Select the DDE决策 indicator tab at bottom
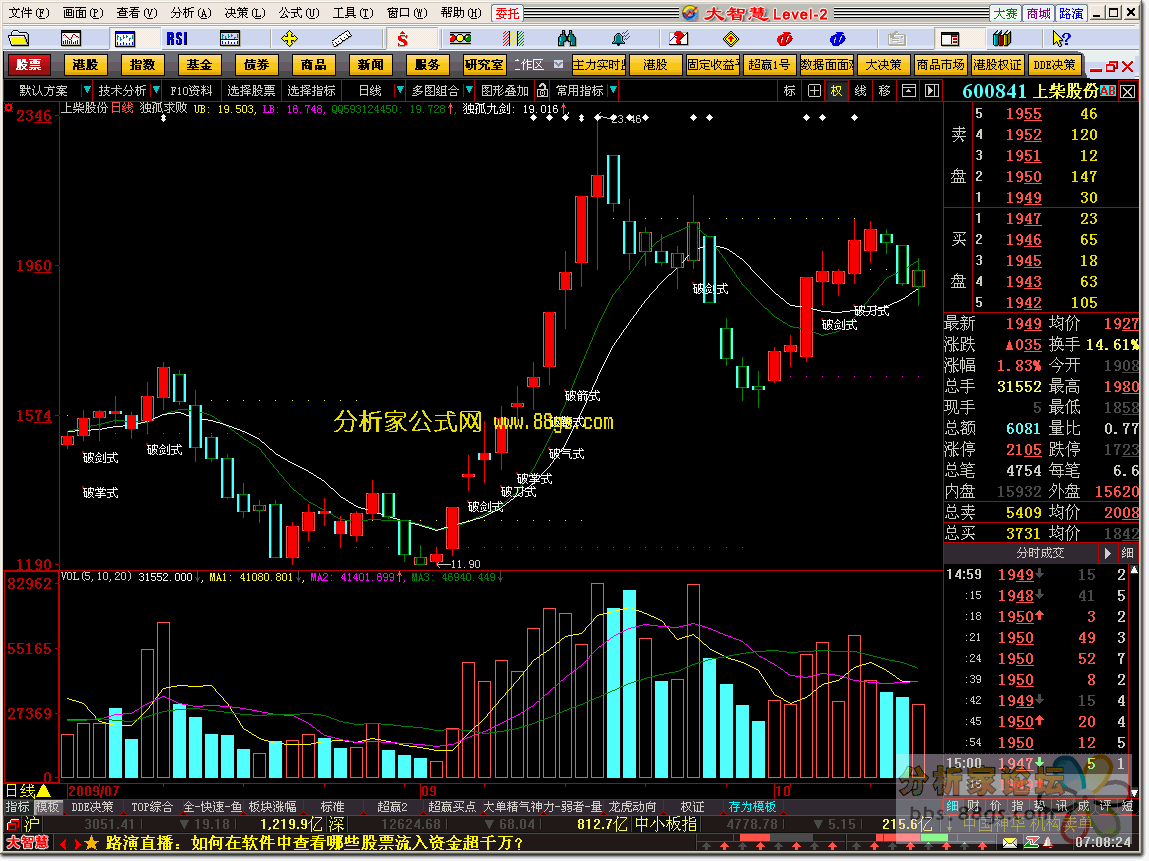Viewport: 1149px width, 861px height. 92,807
